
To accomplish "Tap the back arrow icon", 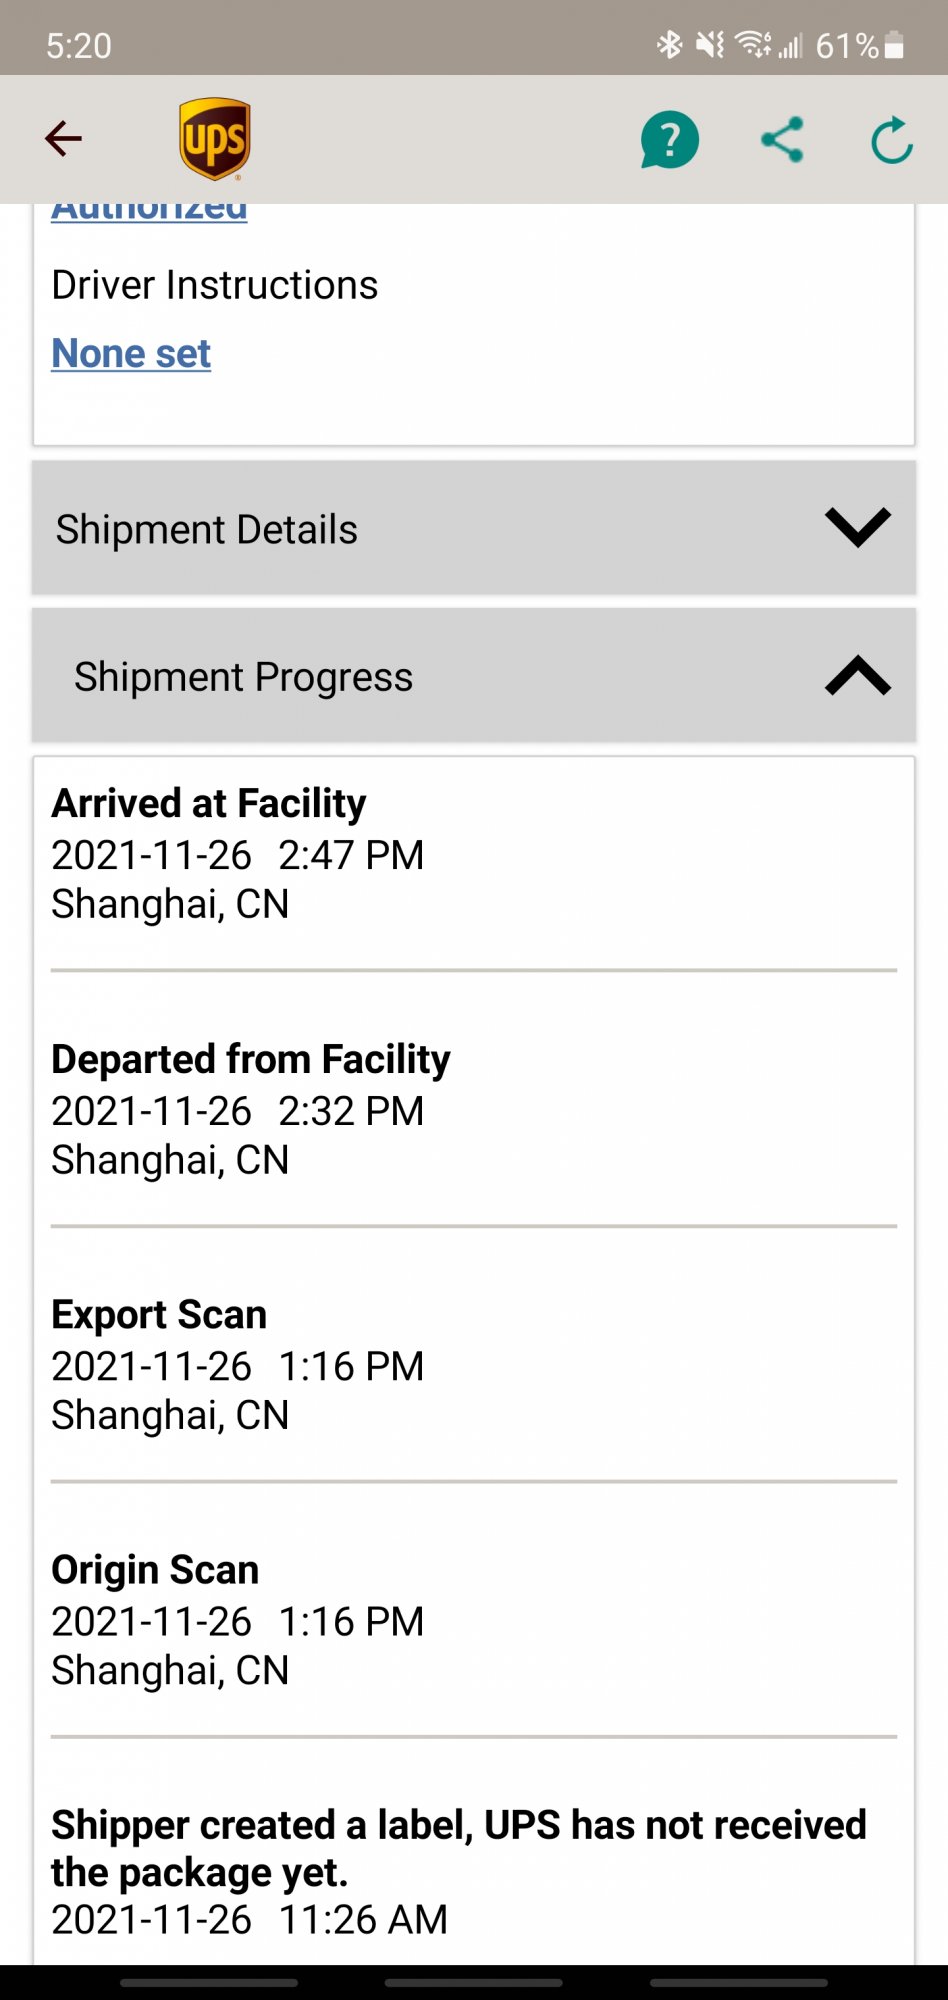I will point(63,139).
